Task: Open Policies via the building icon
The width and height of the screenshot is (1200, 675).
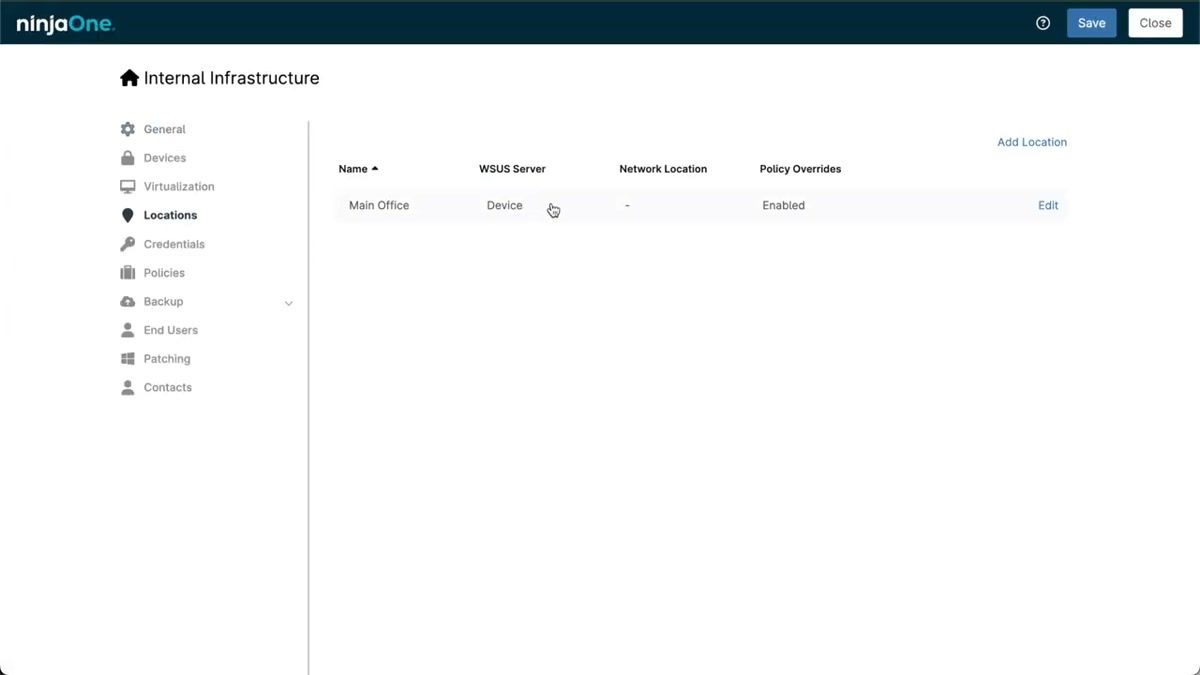Action: (x=127, y=272)
